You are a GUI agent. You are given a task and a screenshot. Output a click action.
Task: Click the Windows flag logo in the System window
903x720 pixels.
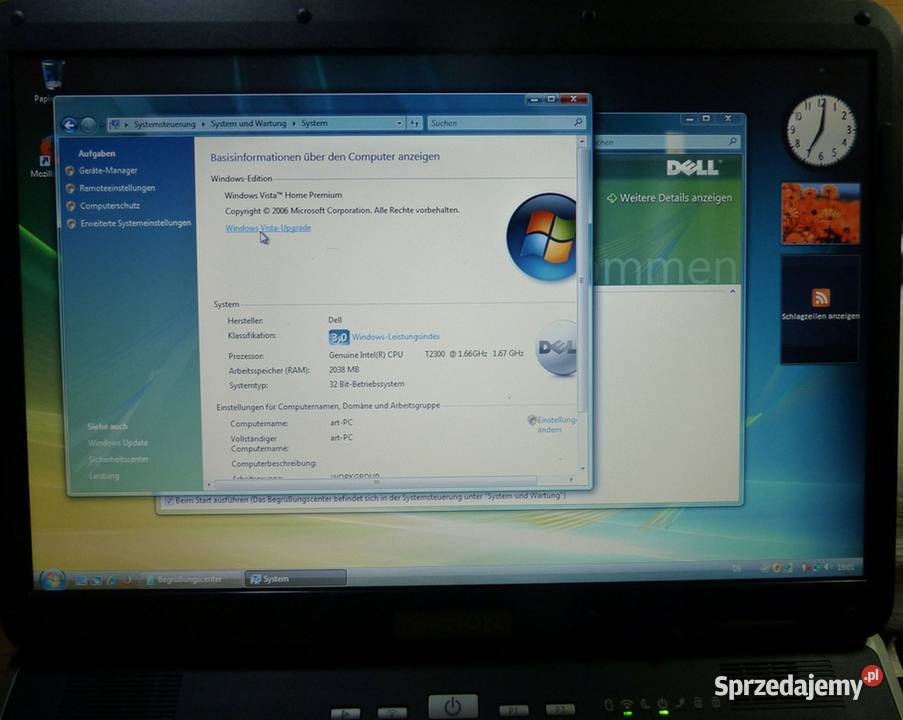(x=543, y=236)
